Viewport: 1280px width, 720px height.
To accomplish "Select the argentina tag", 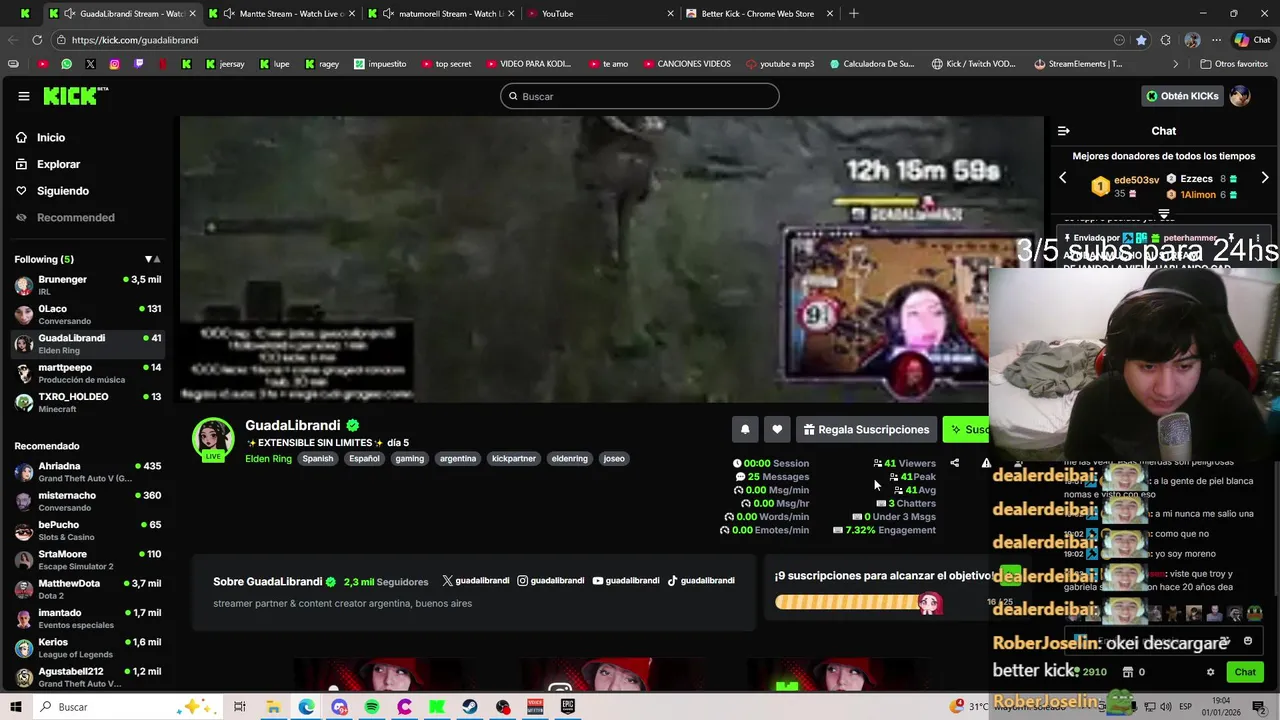I will tap(458, 459).
